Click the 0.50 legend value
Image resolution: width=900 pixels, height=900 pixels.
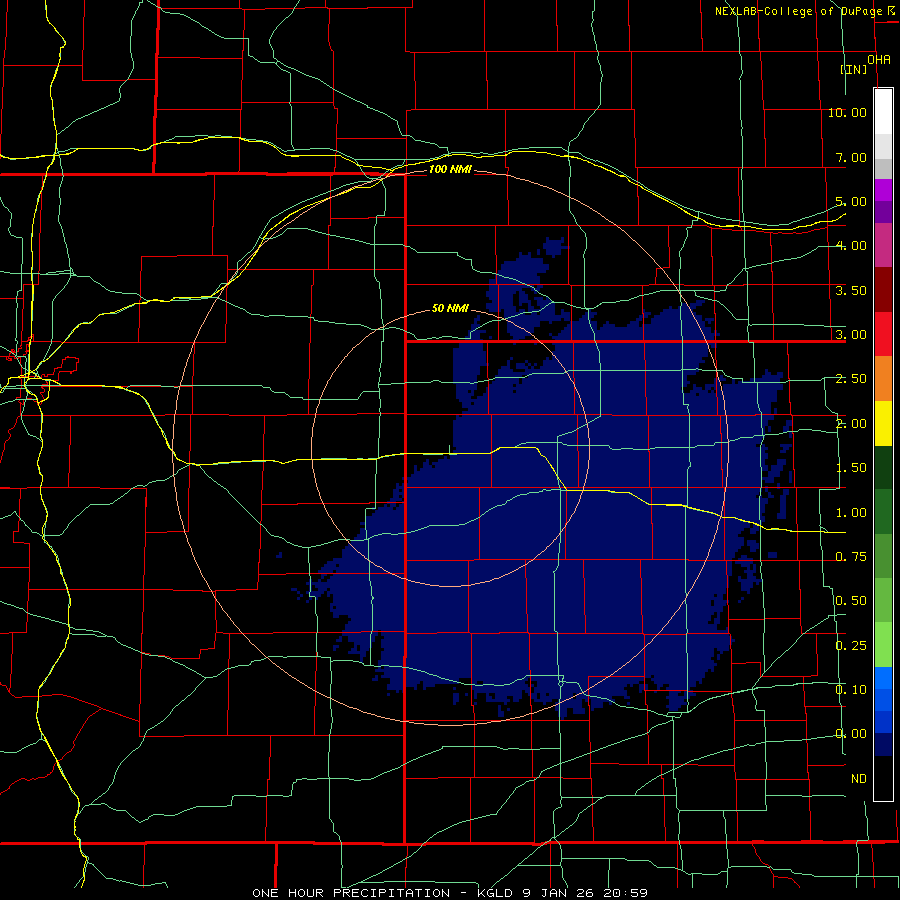point(851,600)
